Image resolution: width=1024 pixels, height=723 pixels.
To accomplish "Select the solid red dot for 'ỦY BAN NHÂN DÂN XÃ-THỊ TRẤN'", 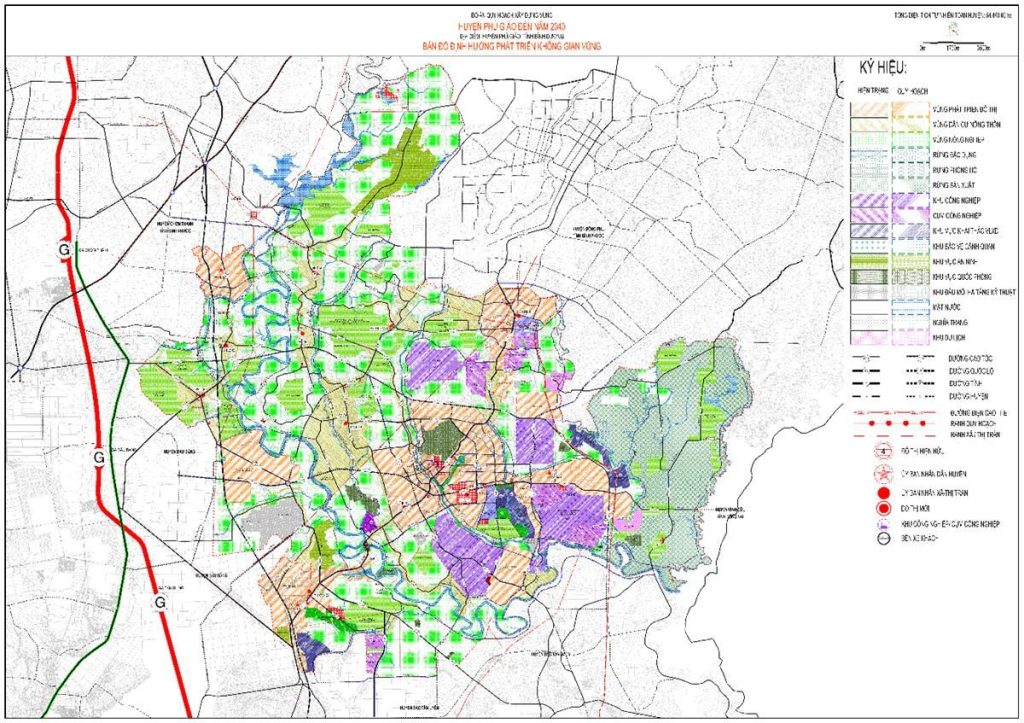I will point(883,493).
